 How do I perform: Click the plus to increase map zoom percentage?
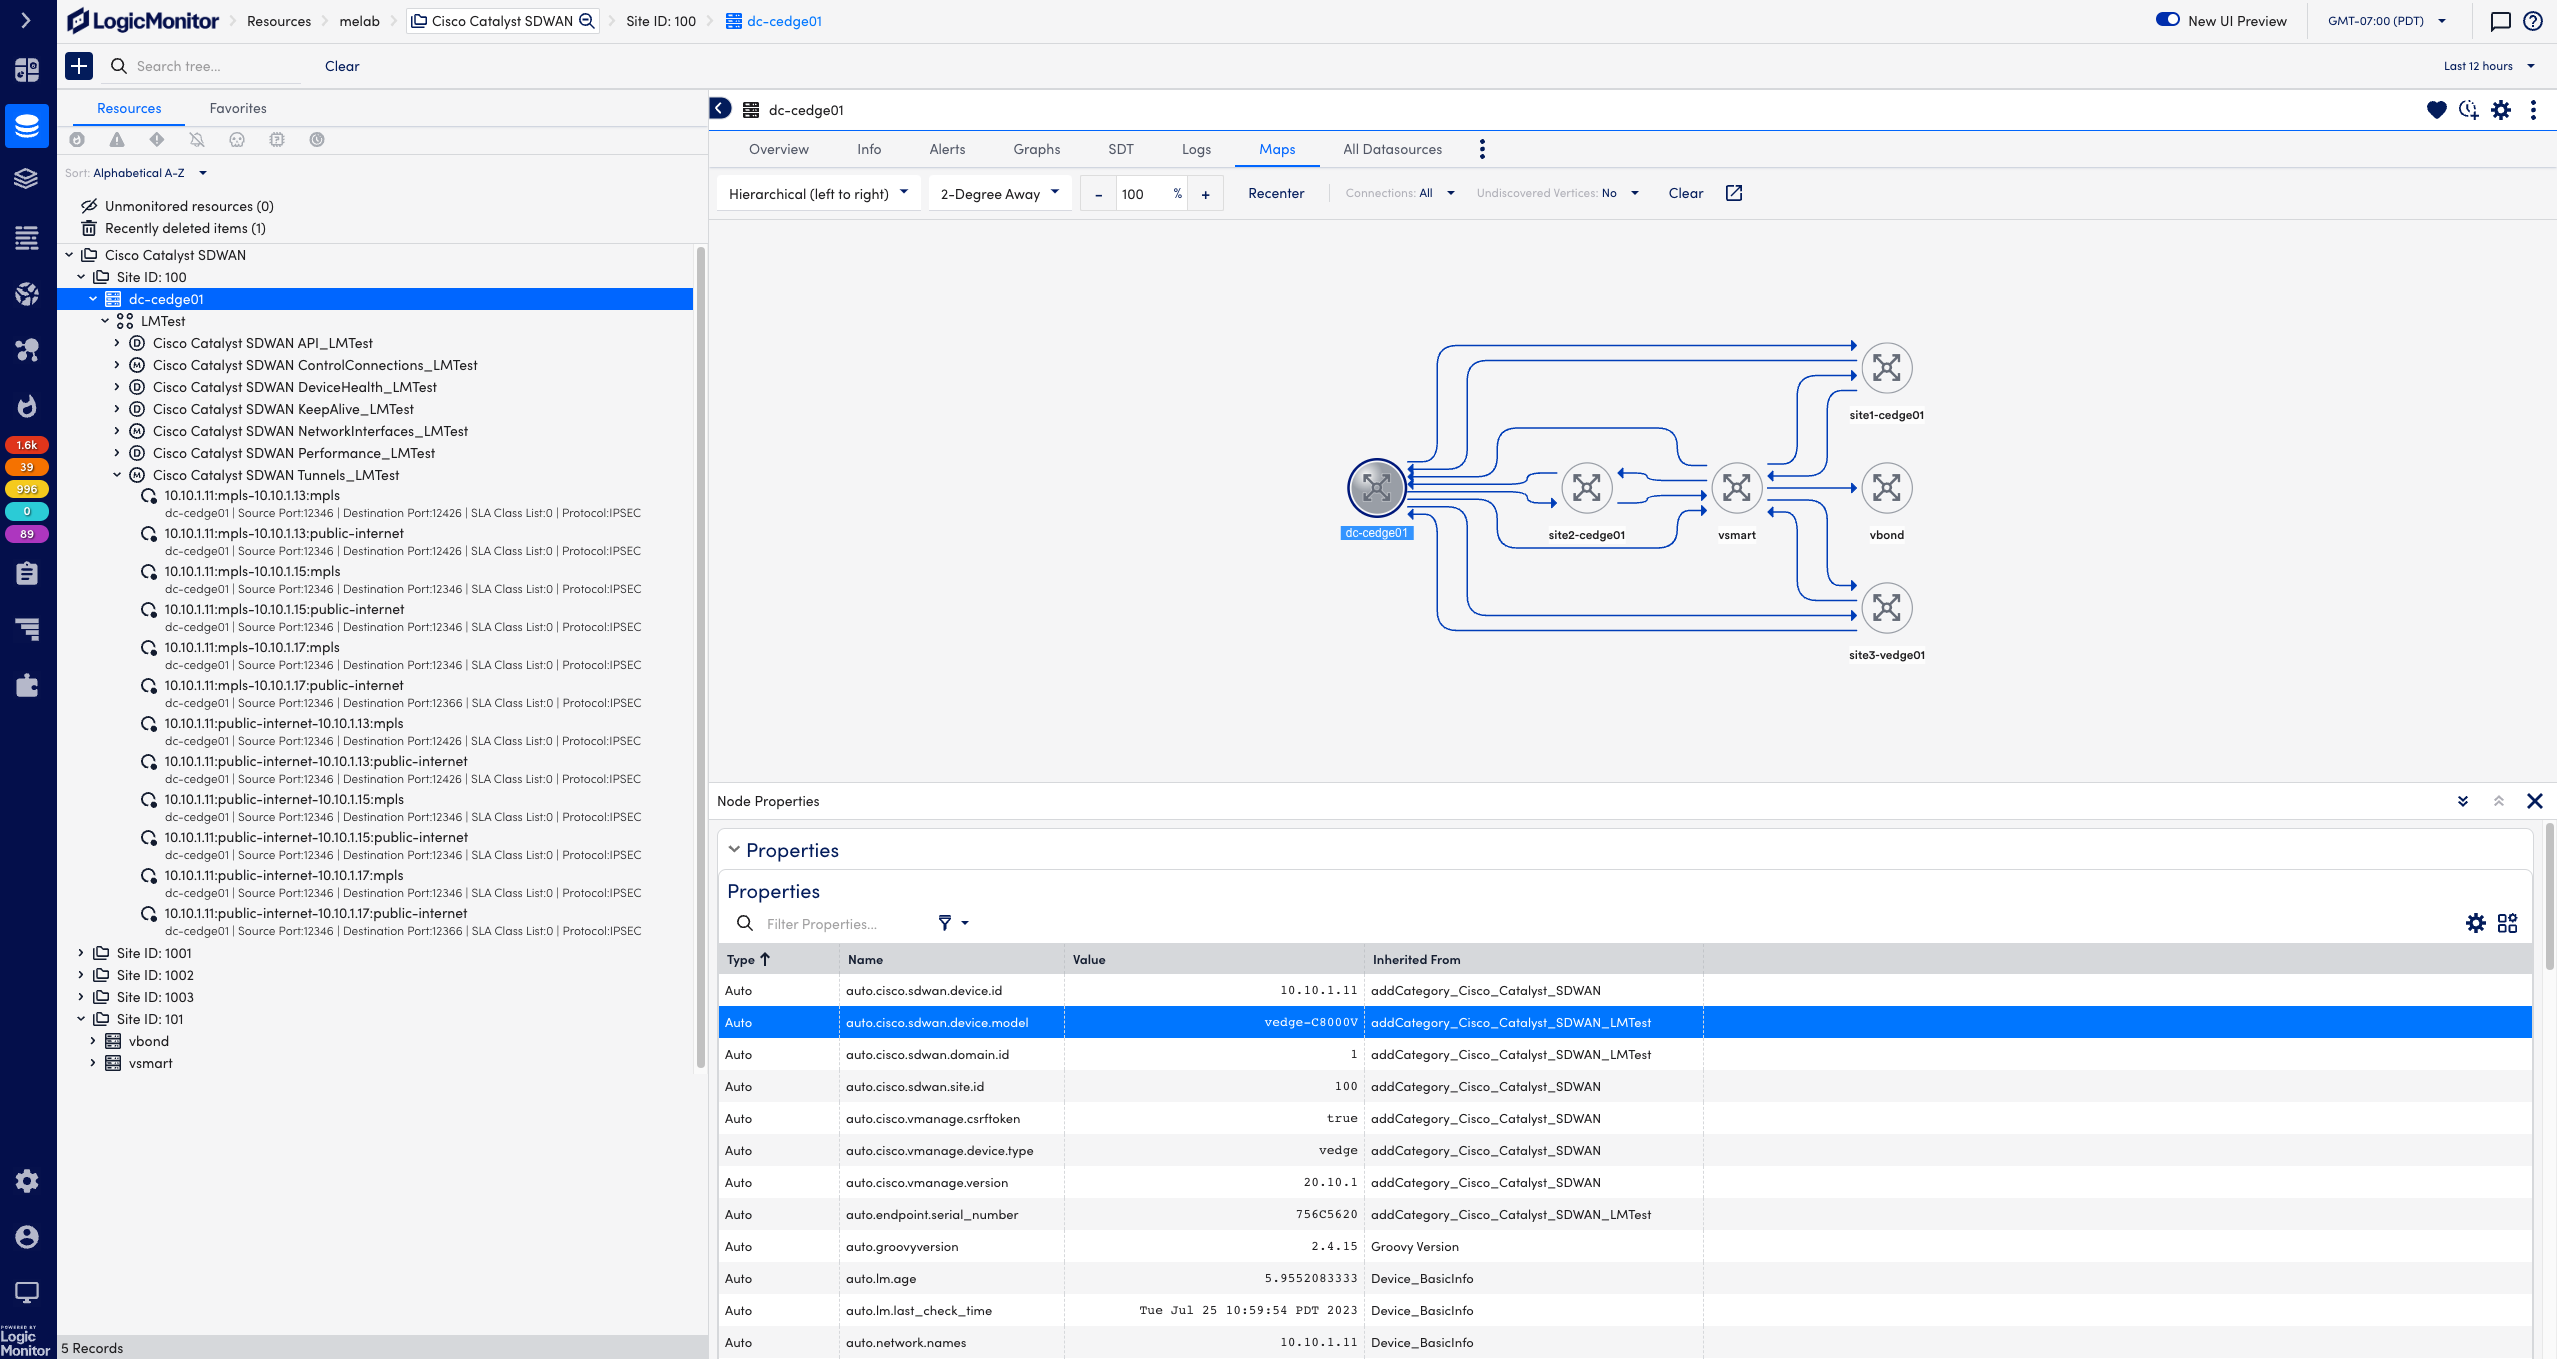(x=1205, y=193)
